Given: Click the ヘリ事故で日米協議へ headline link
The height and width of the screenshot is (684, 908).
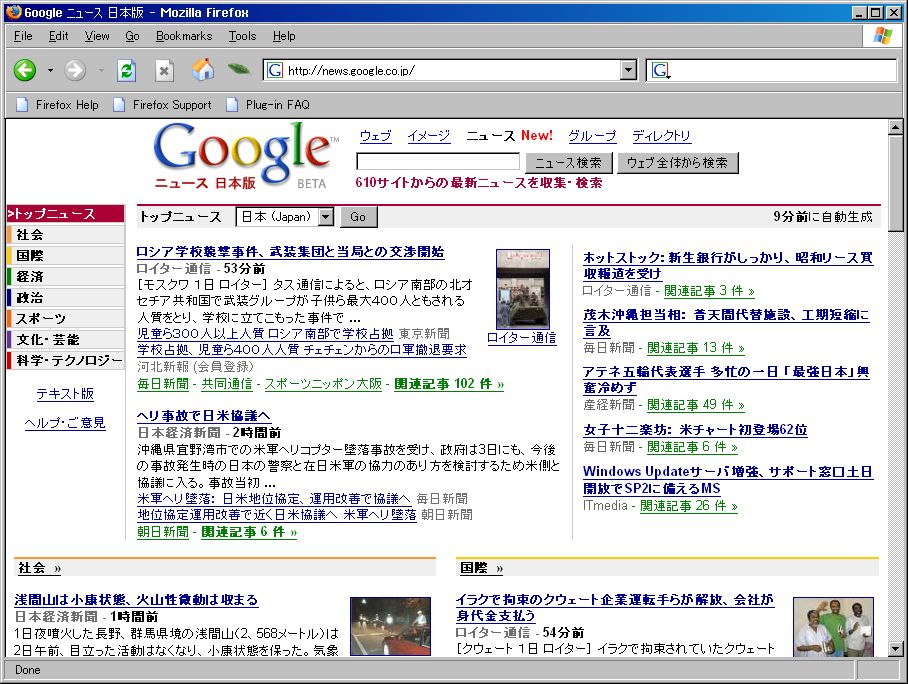Looking at the screenshot, I should click(x=204, y=415).
